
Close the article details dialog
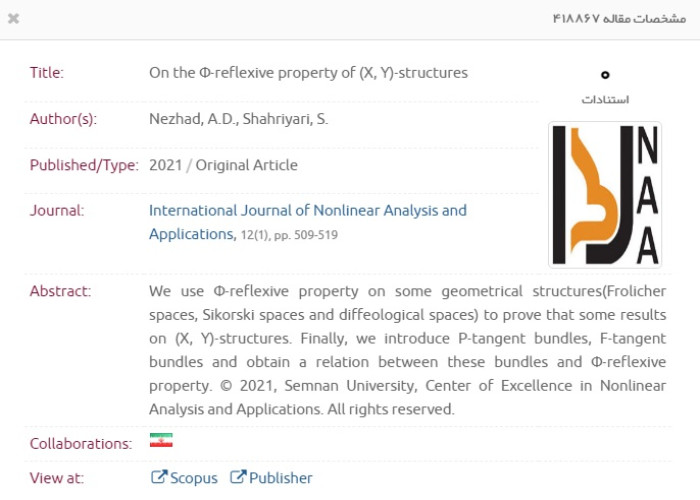14,19
